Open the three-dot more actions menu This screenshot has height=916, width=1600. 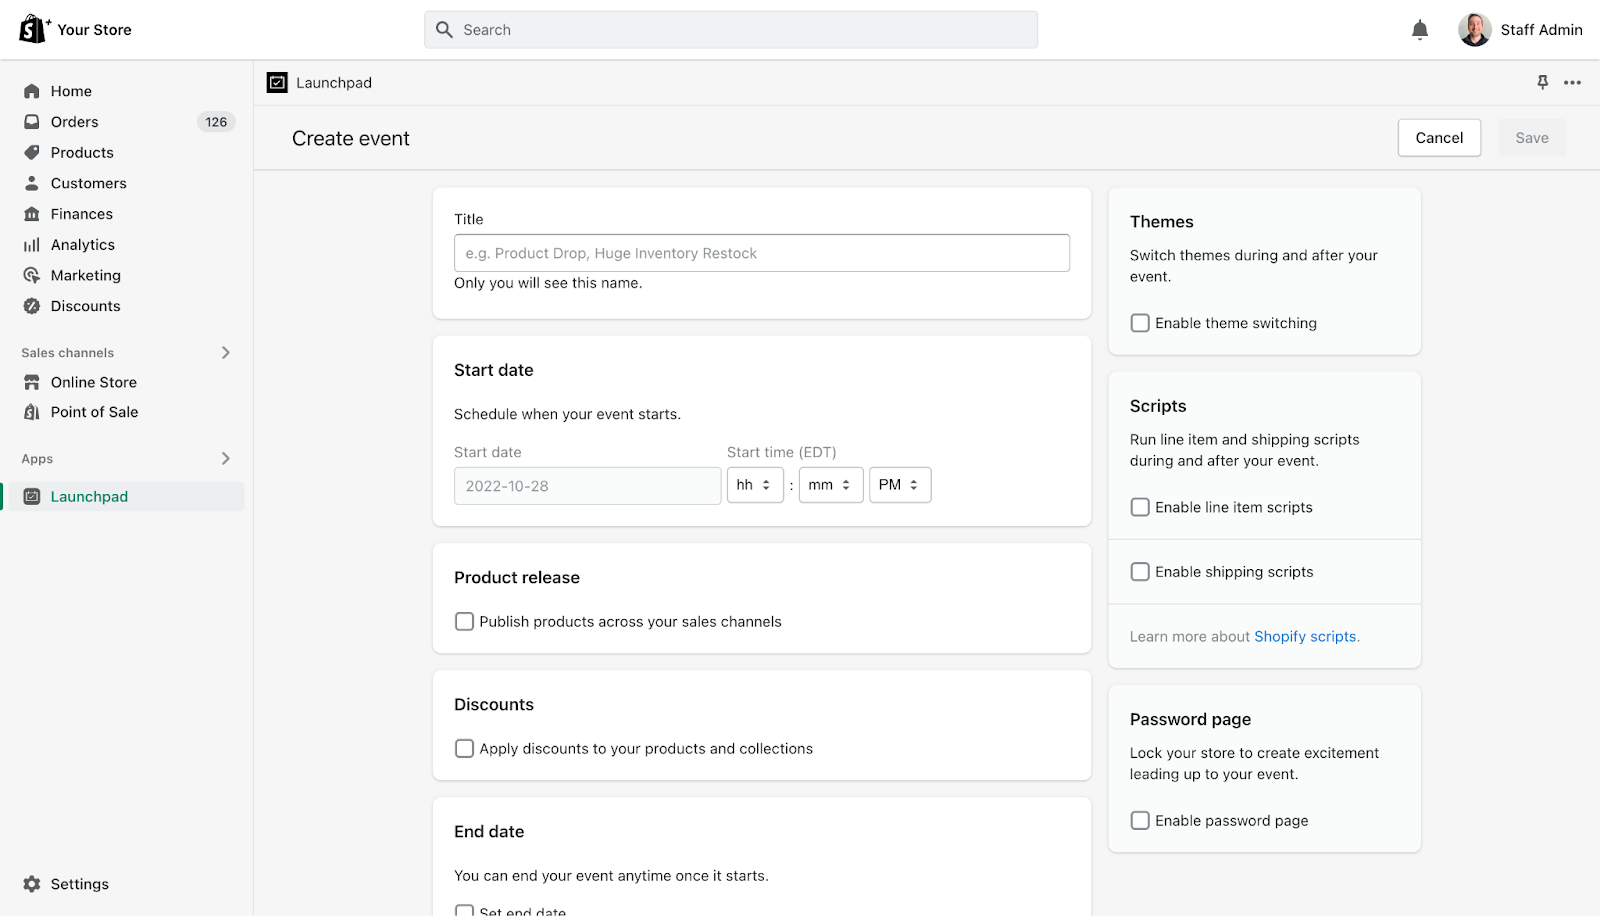point(1573,83)
